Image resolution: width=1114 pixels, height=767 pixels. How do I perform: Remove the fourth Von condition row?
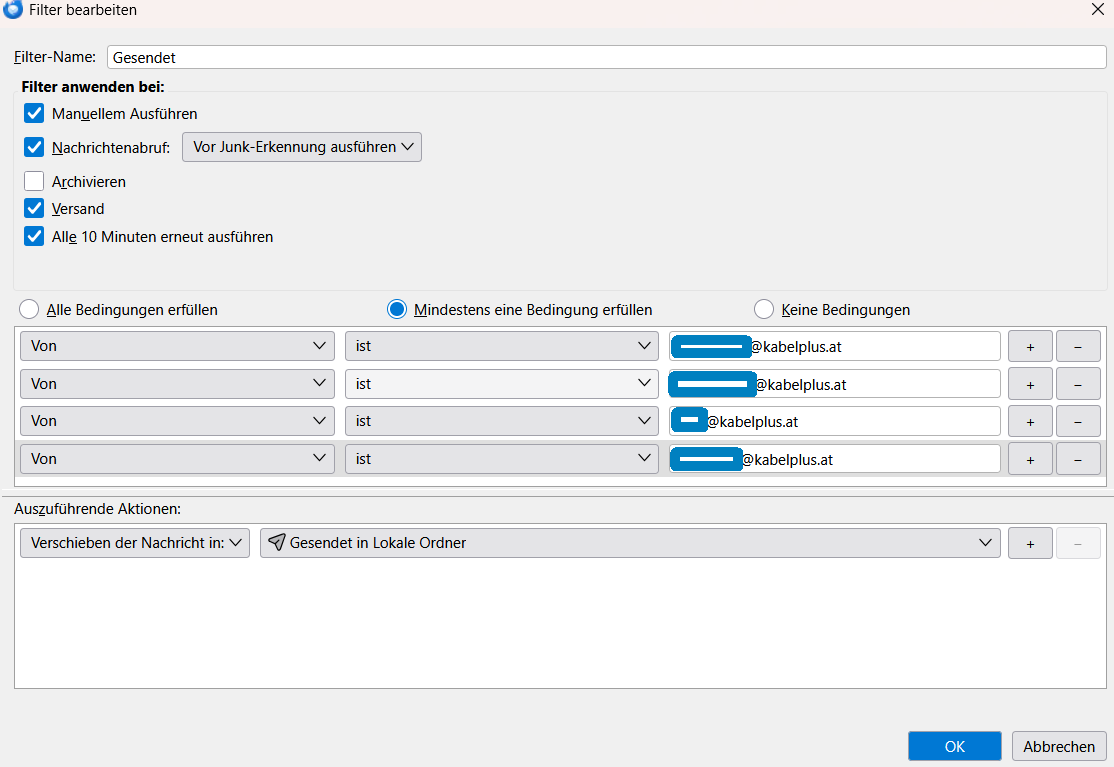pyautogui.click(x=1078, y=459)
